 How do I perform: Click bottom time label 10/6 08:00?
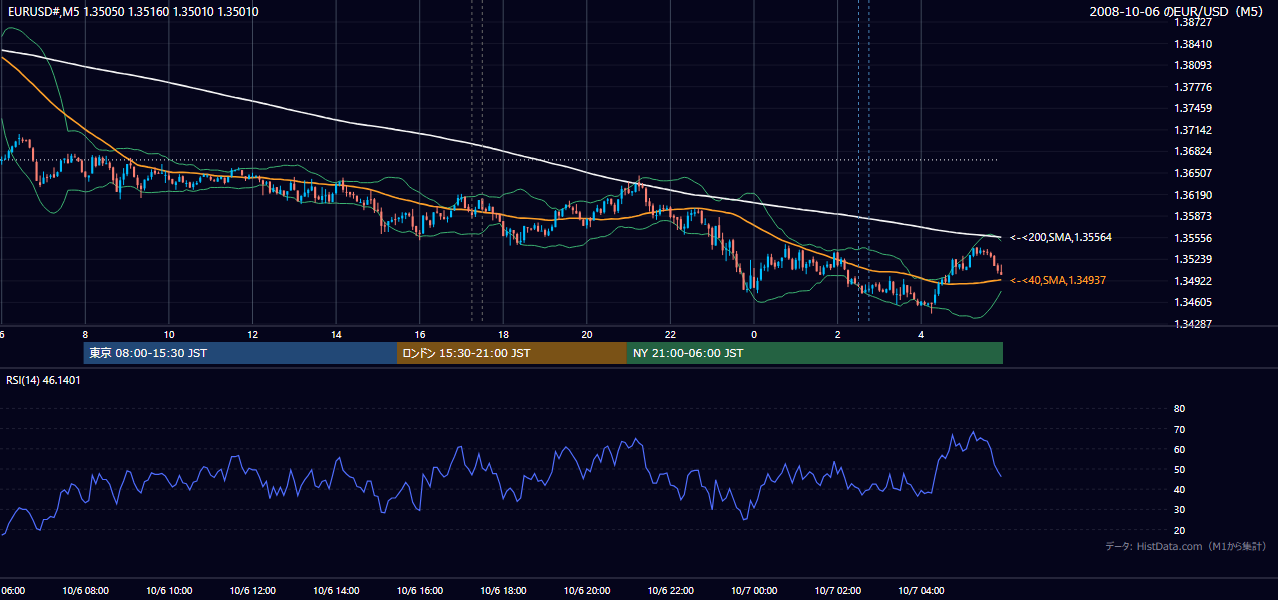coord(85,591)
